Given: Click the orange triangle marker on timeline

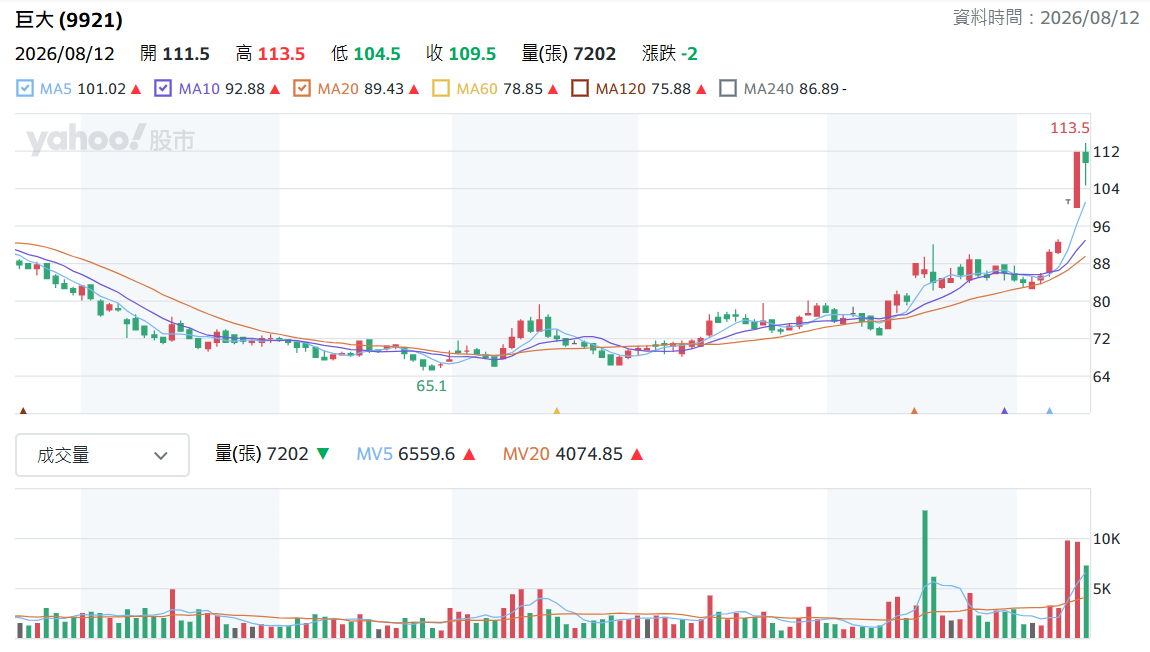Looking at the screenshot, I should coord(914,411).
